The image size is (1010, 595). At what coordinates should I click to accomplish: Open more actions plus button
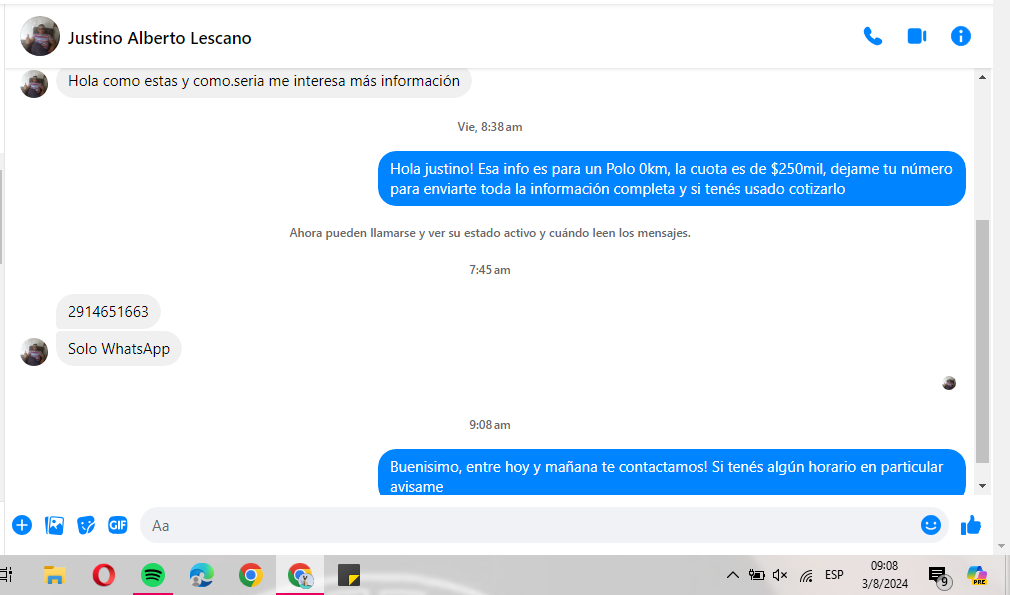[22, 525]
